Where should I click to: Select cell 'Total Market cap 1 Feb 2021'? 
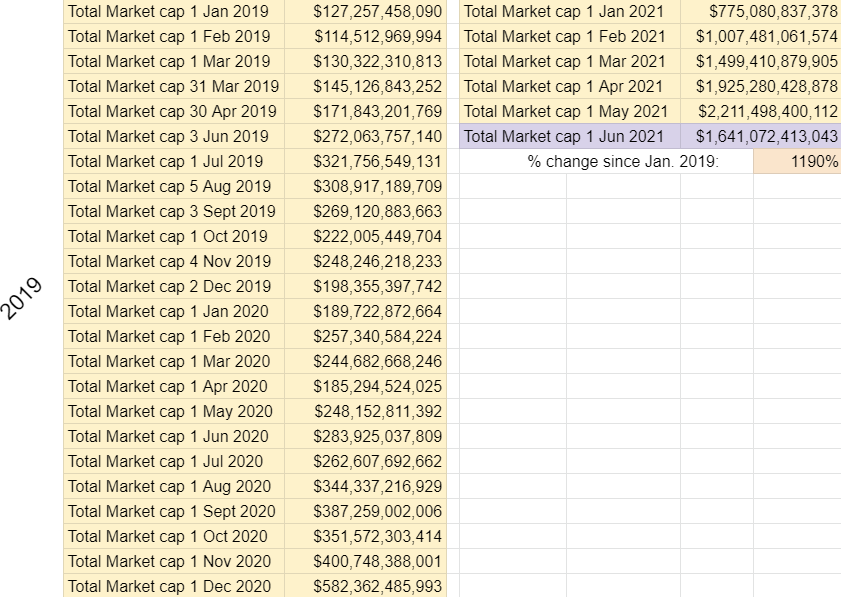coord(570,36)
